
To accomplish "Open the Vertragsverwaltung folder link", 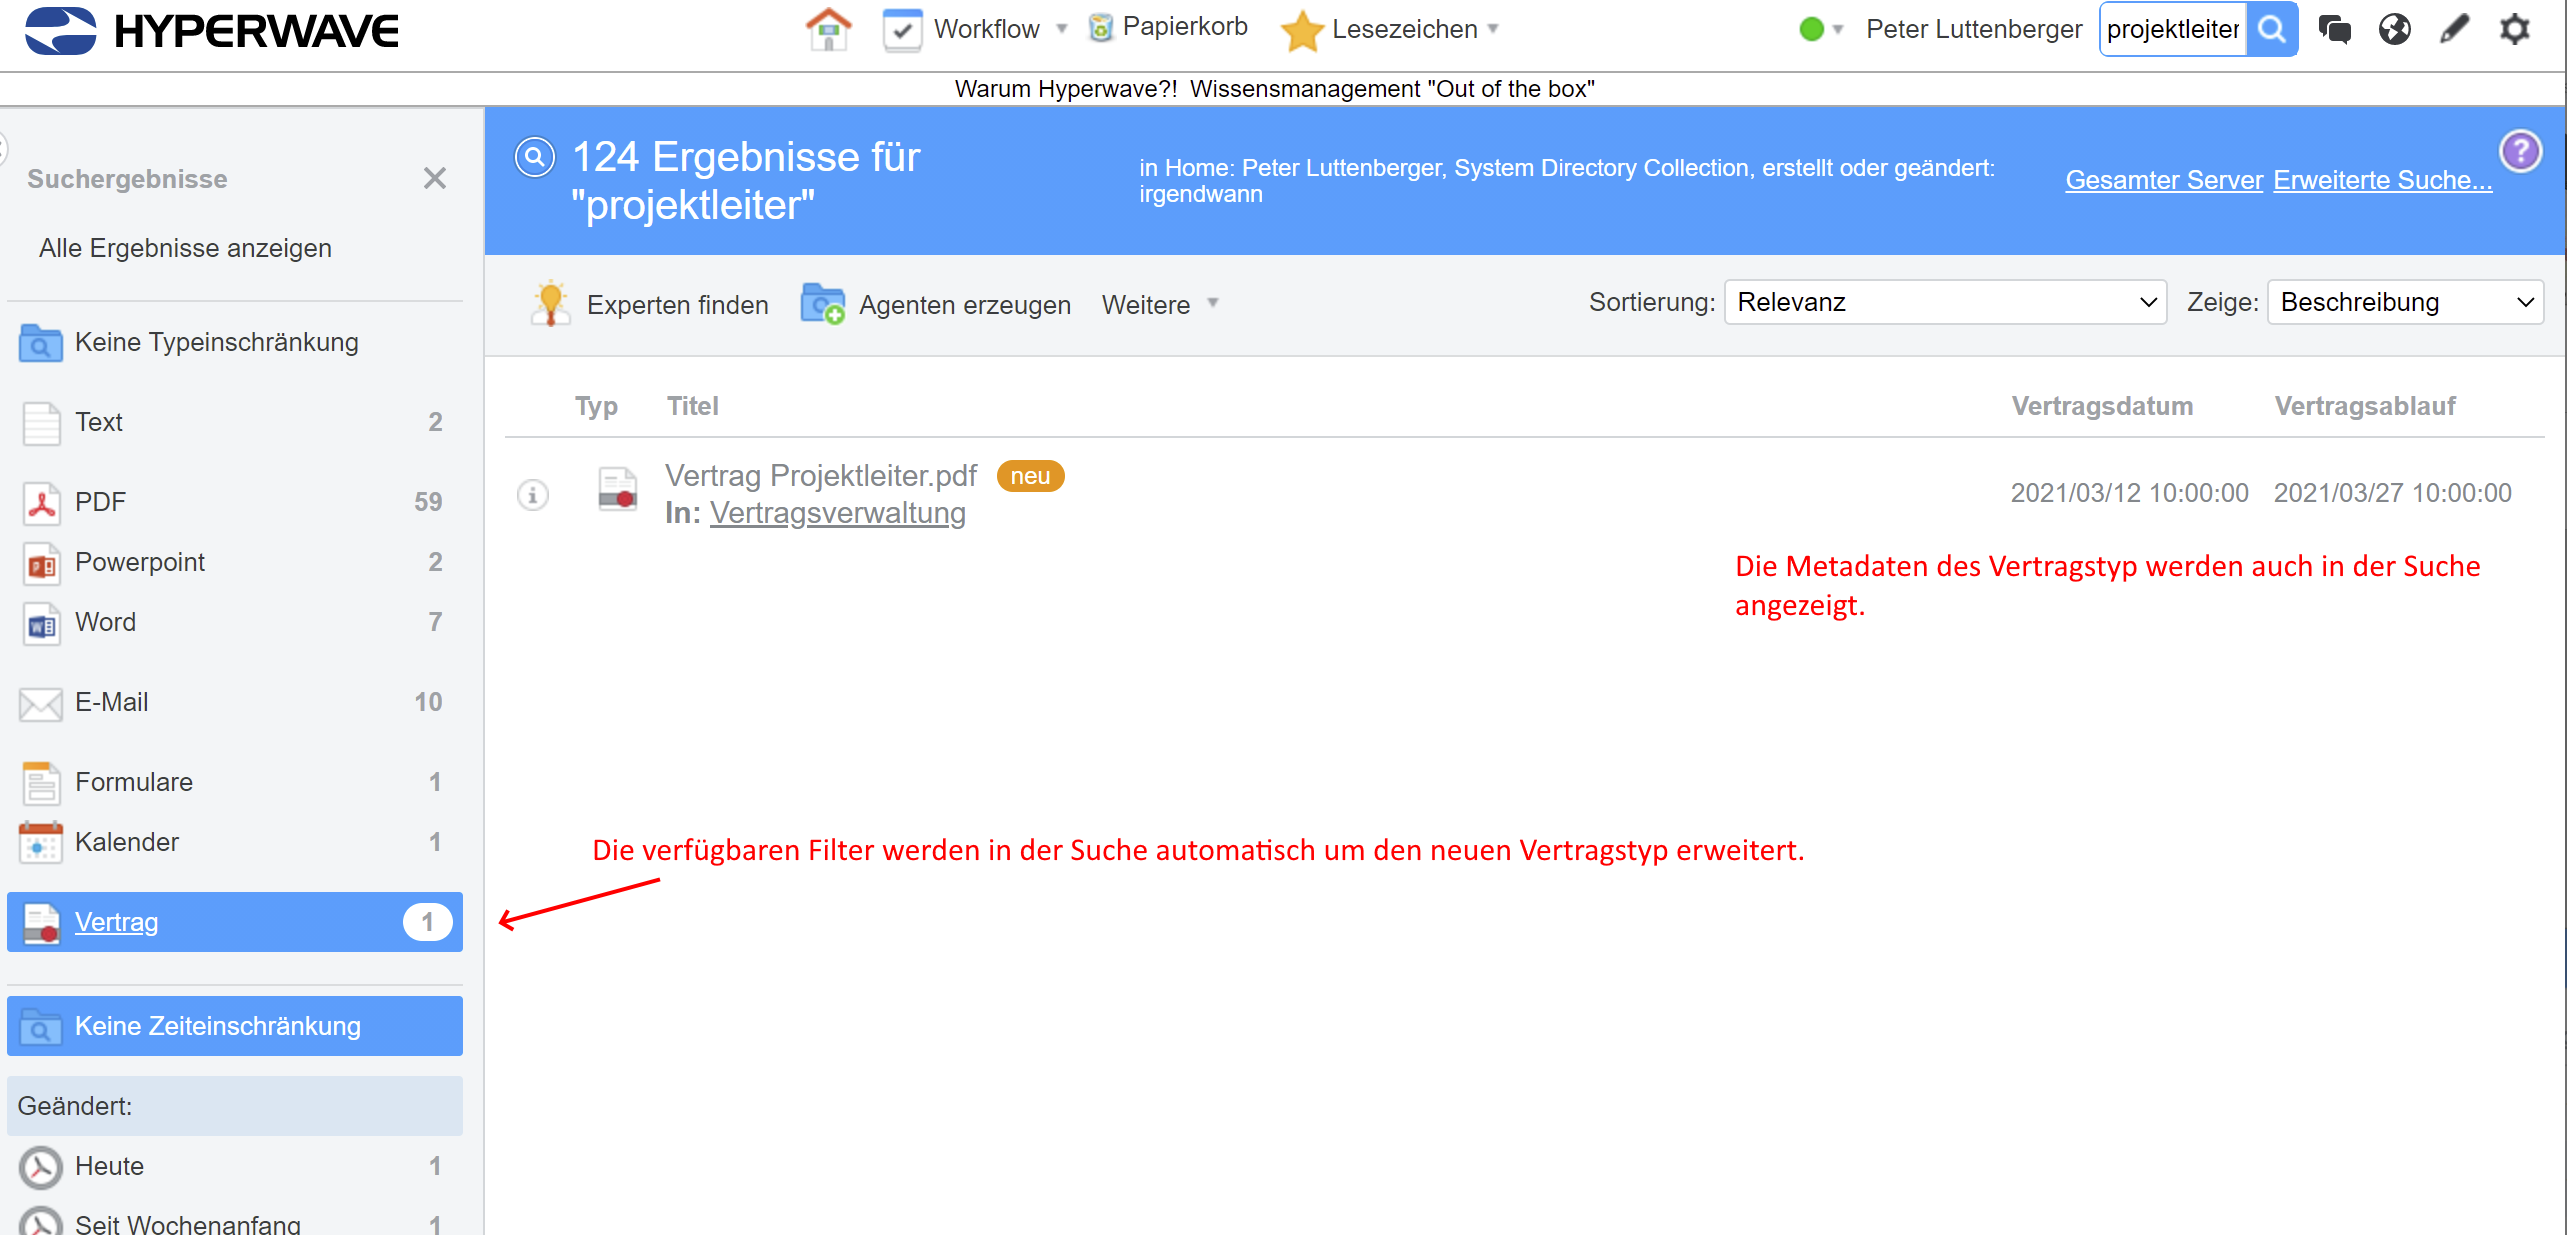I will (x=838, y=513).
